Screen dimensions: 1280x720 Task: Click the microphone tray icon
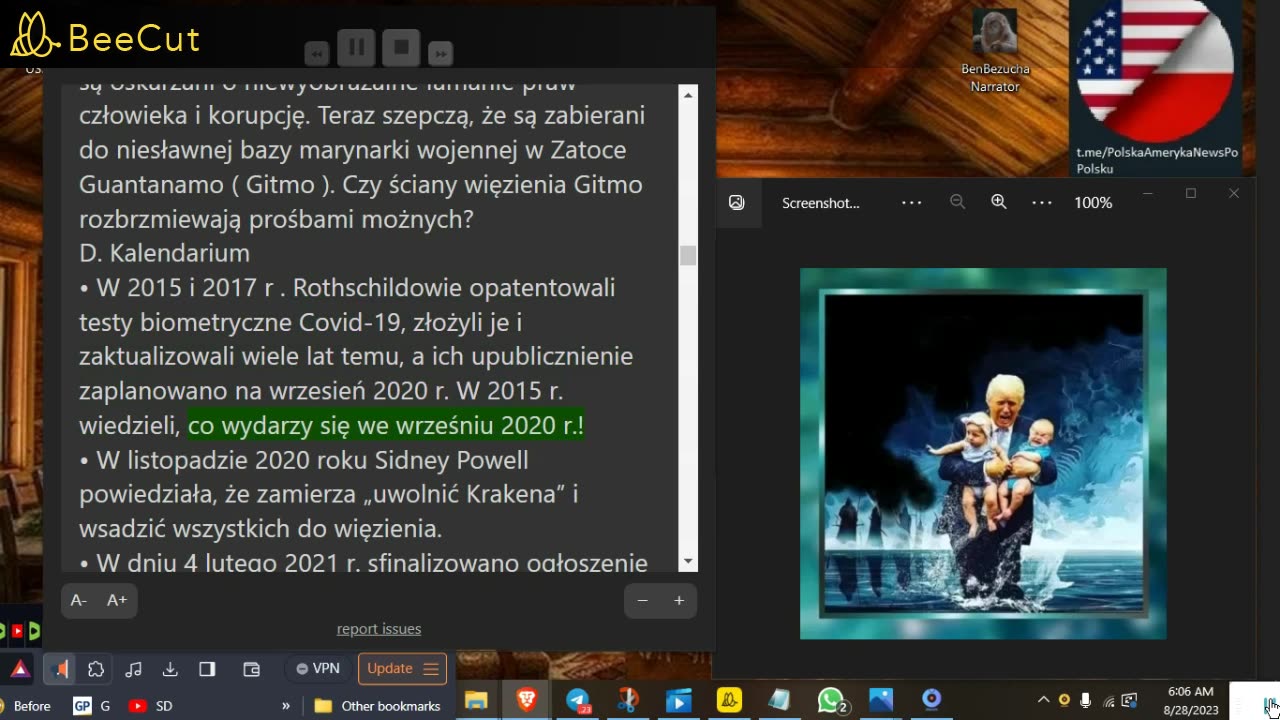point(1086,700)
